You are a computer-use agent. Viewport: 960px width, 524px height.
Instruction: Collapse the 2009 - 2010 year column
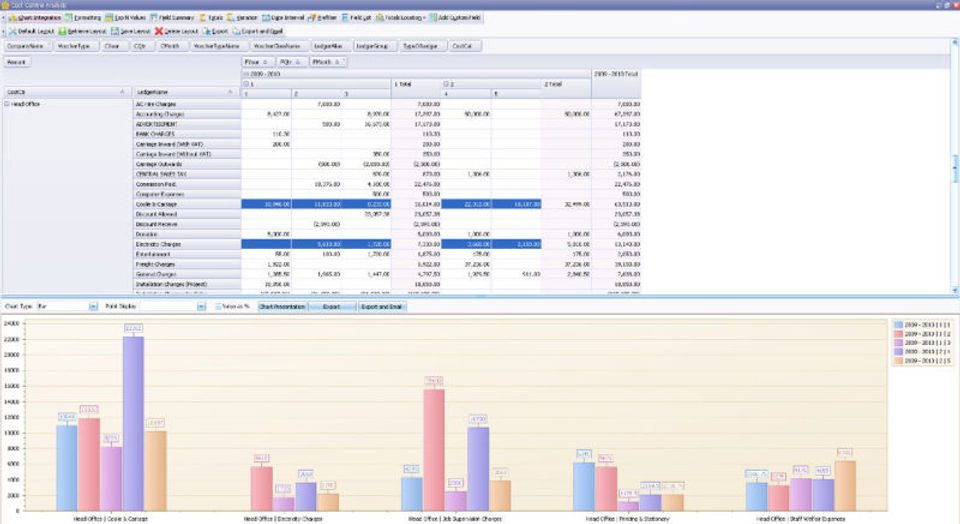pos(247,74)
